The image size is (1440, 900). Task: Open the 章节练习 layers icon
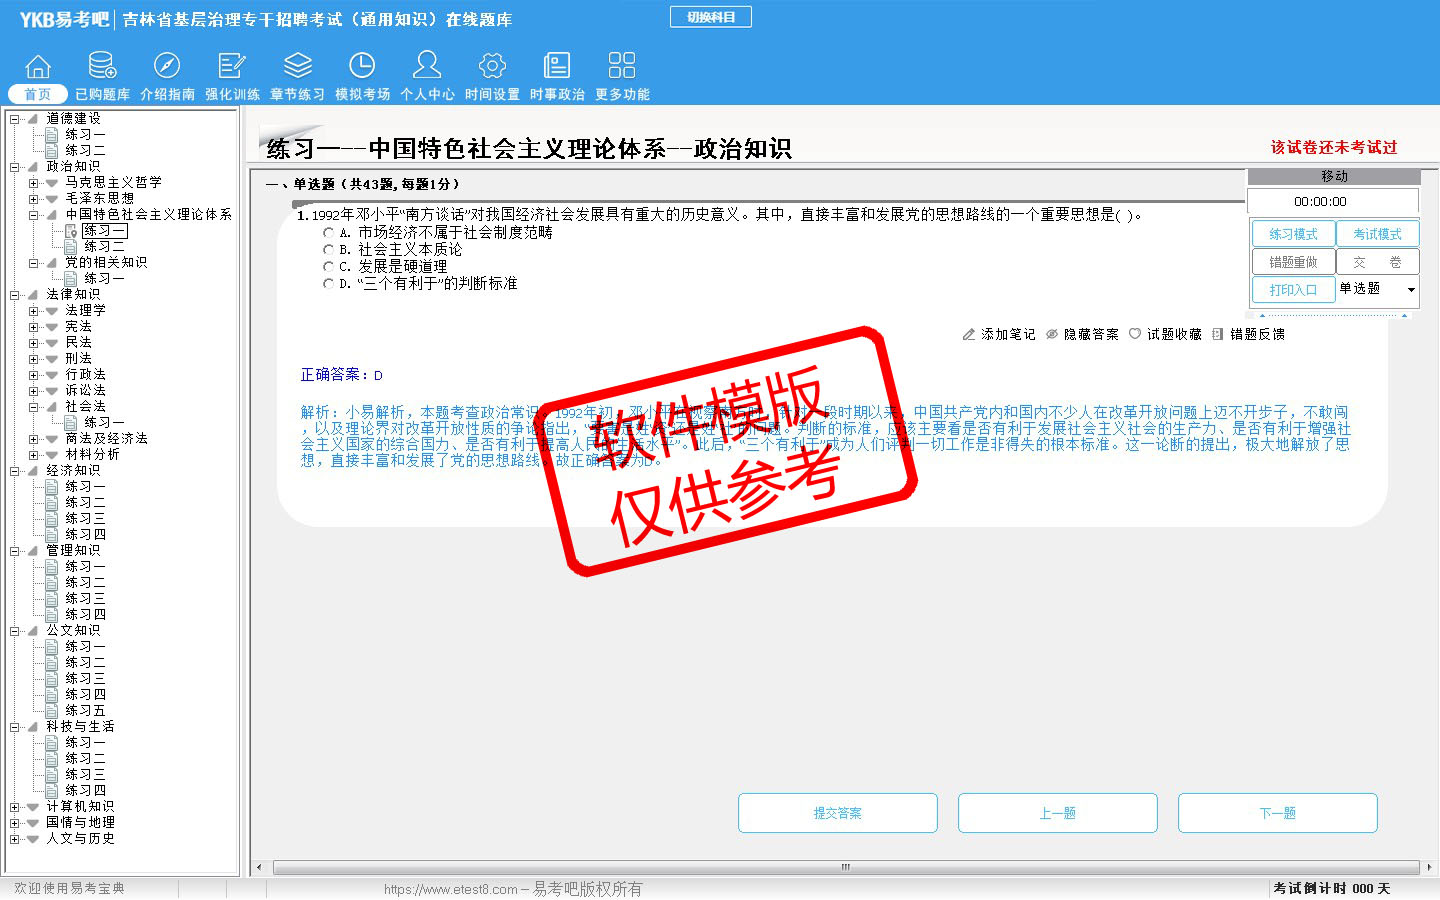[297, 67]
